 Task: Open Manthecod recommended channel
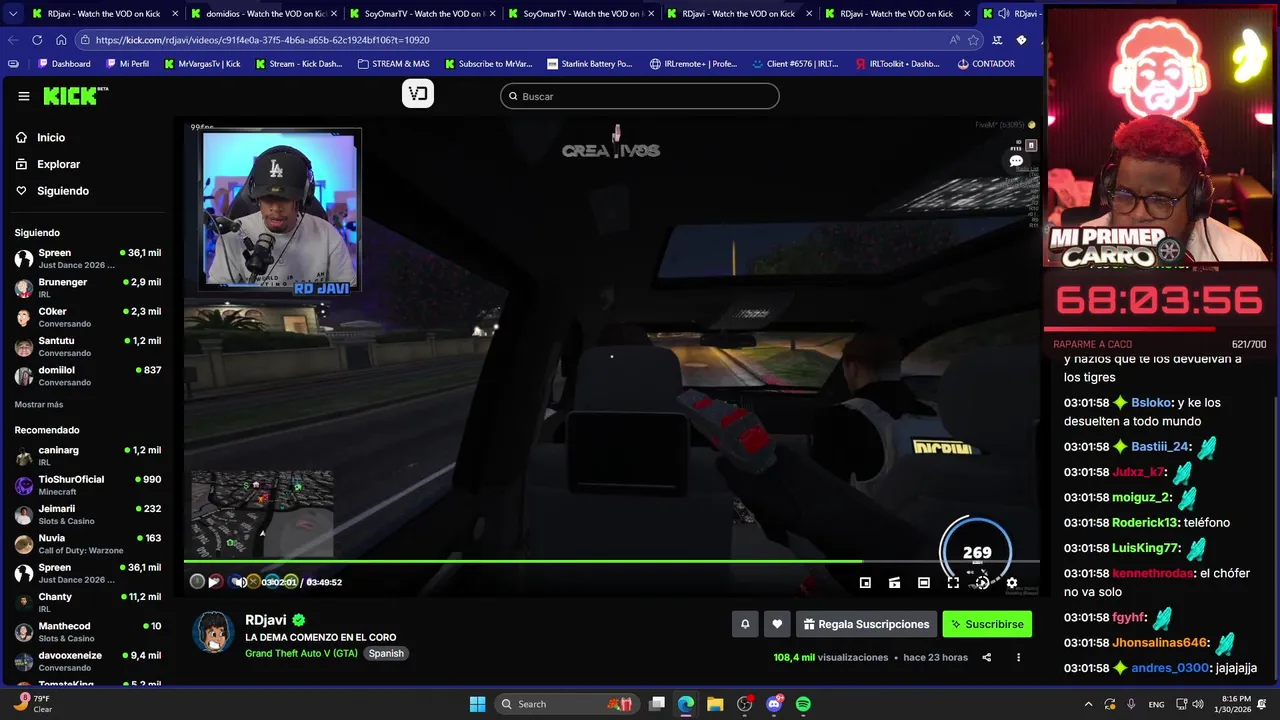click(88, 632)
